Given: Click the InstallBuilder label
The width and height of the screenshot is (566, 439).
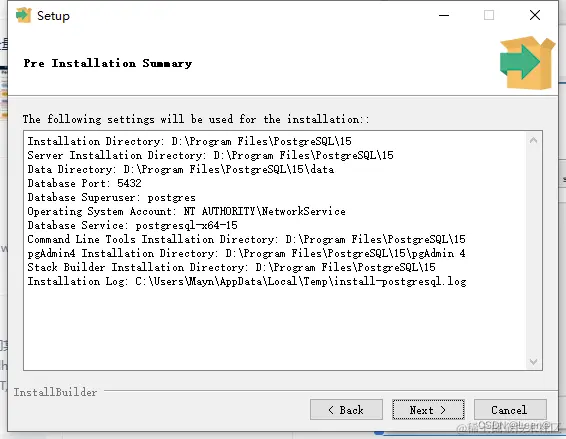Looking at the screenshot, I should pos(55,392).
